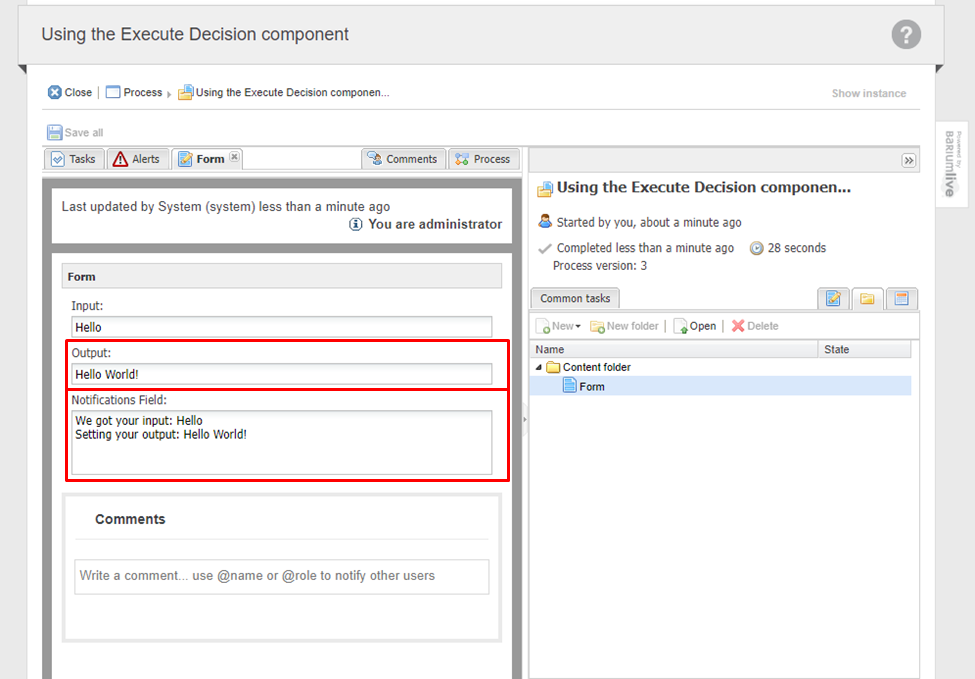The height and width of the screenshot is (679, 975).
Task: Select the Common tasks tab
Action: tap(575, 298)
